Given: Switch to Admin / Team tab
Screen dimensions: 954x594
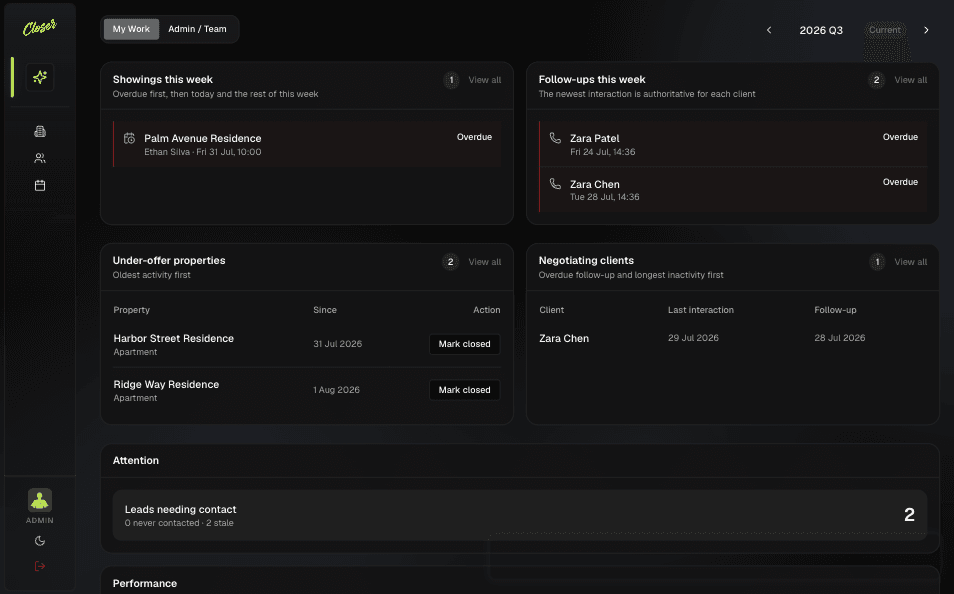Looking at the screenshot, I should tap(197, 29).
